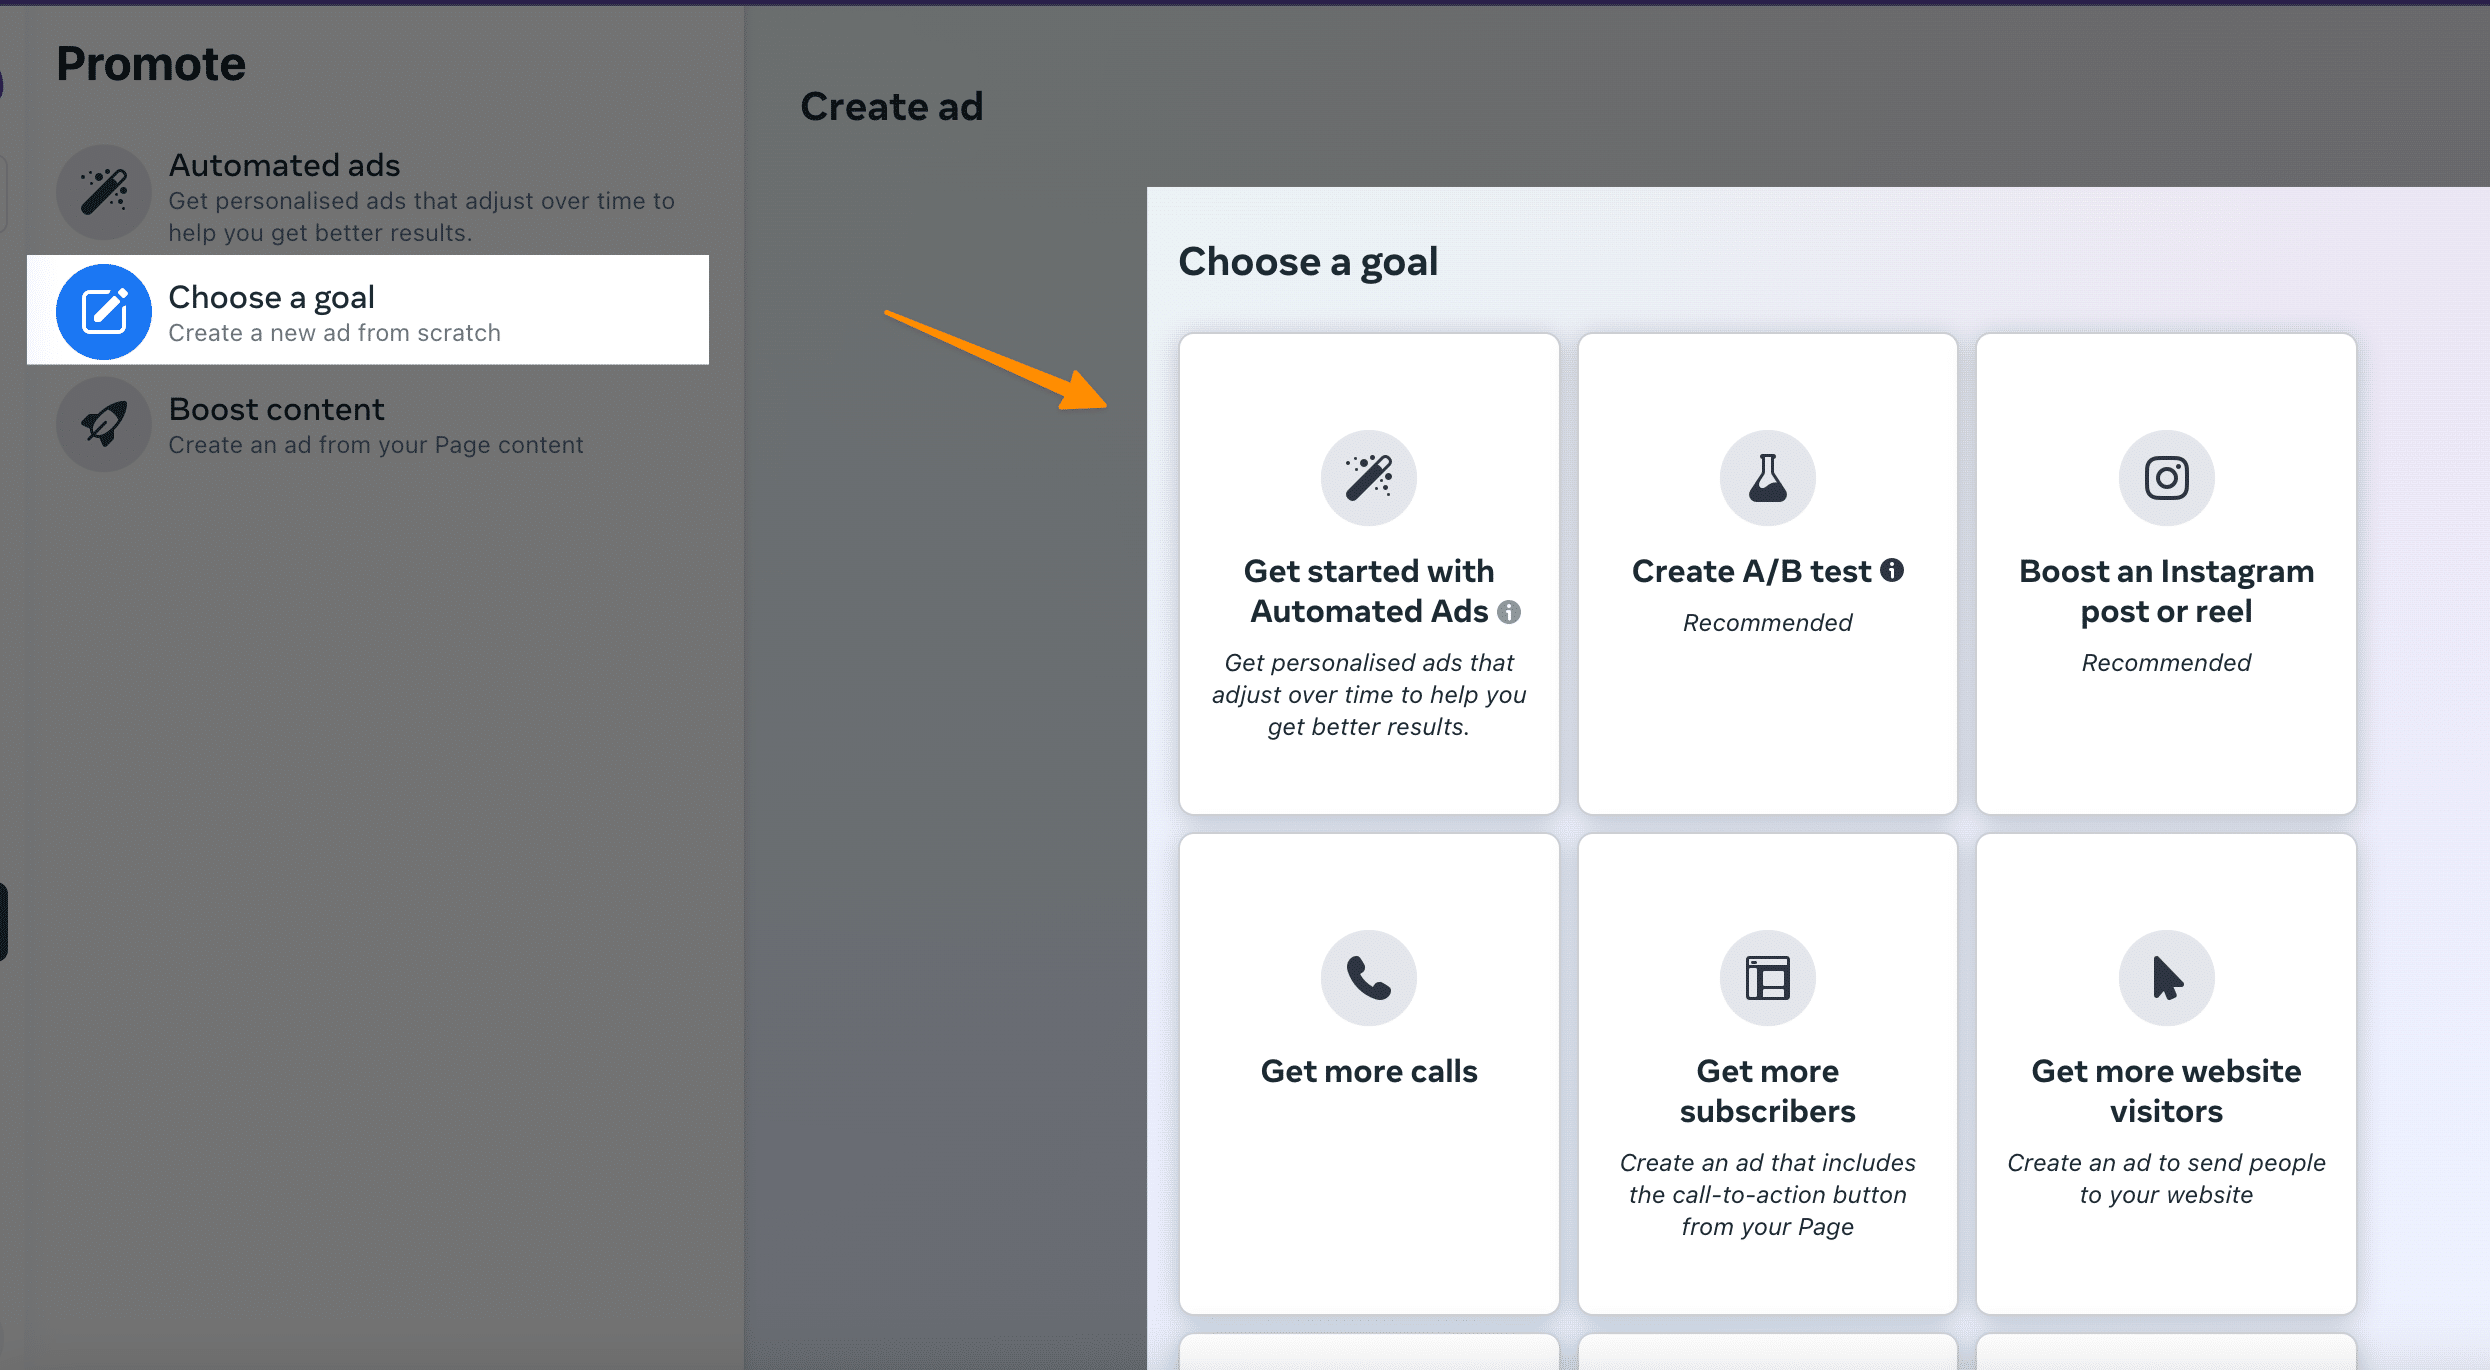Click the info icon next to Create A/B test
Screen dimensions: 2490x1370
coord(1892,570)
